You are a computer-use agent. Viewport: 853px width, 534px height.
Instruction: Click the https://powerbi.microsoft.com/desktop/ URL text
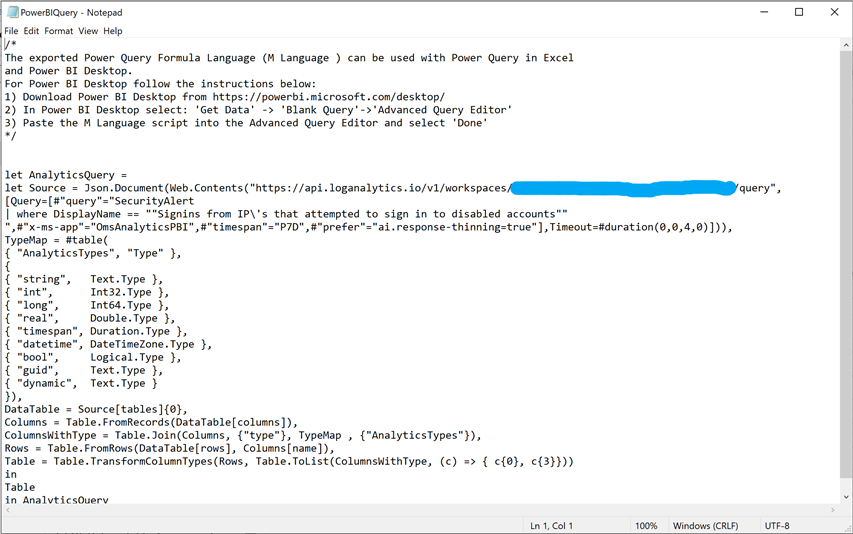(x=329, y=97)
